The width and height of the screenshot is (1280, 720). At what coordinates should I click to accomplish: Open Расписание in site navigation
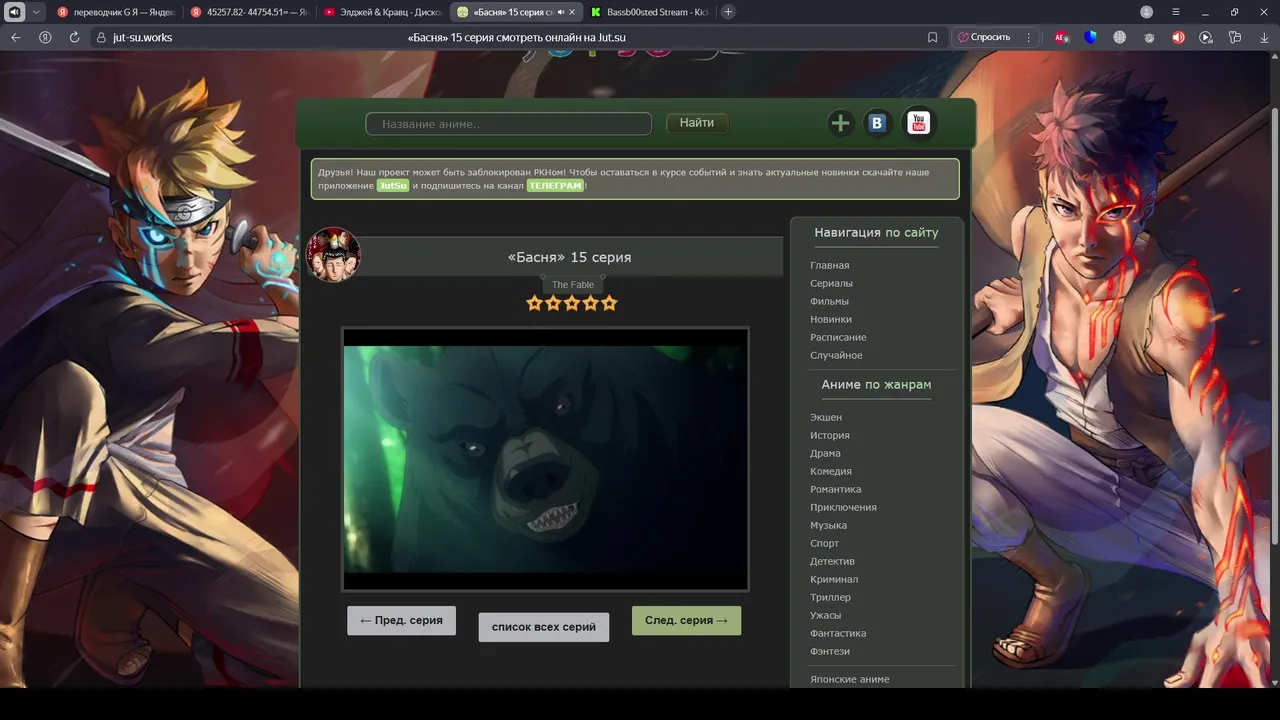click(838, 337)
